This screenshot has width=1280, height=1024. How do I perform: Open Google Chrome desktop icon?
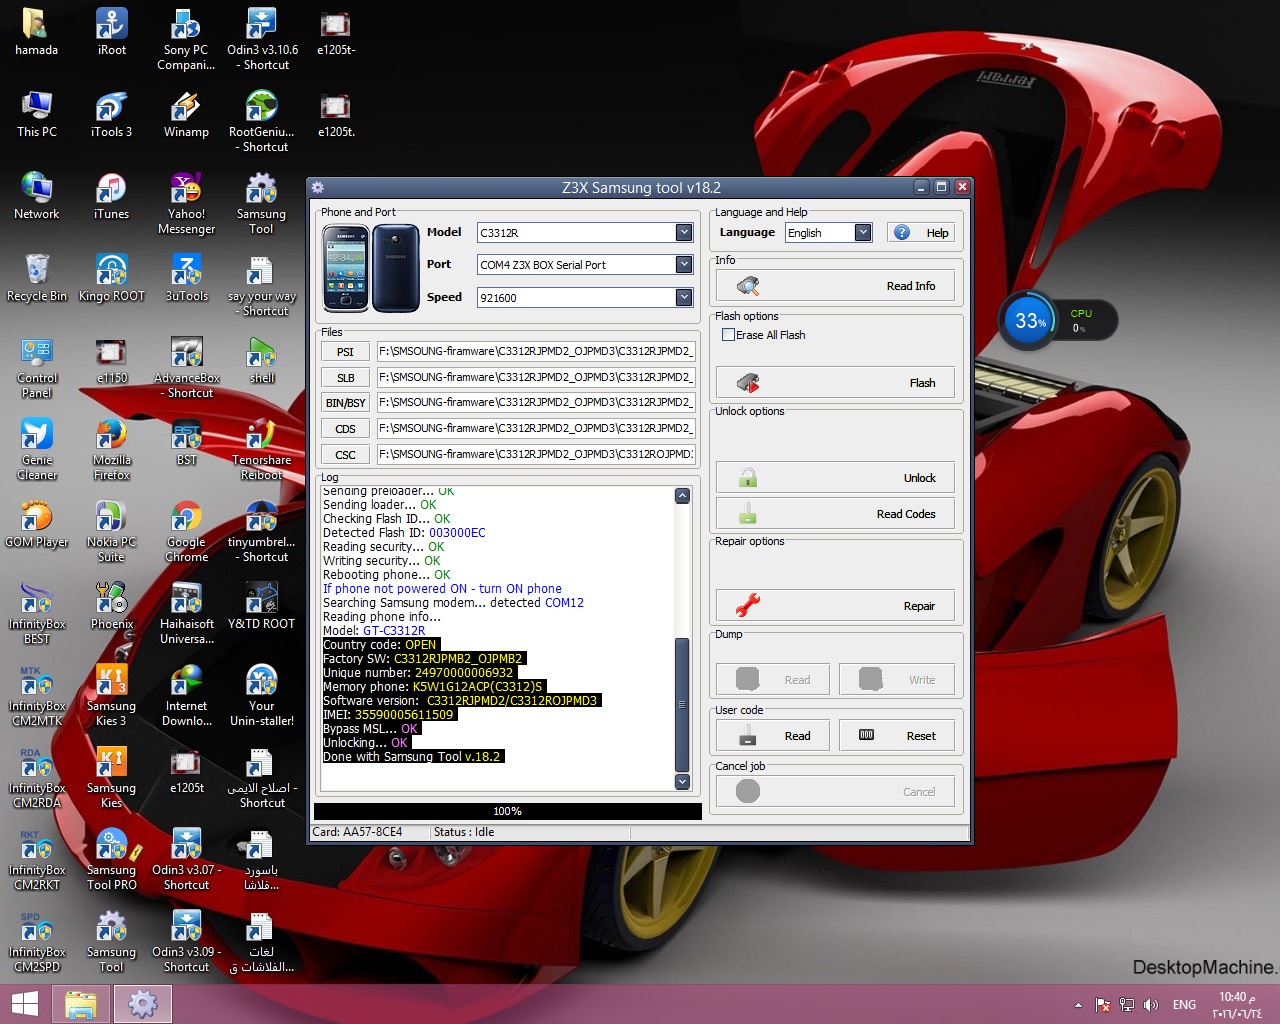click(x=186, y=531)
